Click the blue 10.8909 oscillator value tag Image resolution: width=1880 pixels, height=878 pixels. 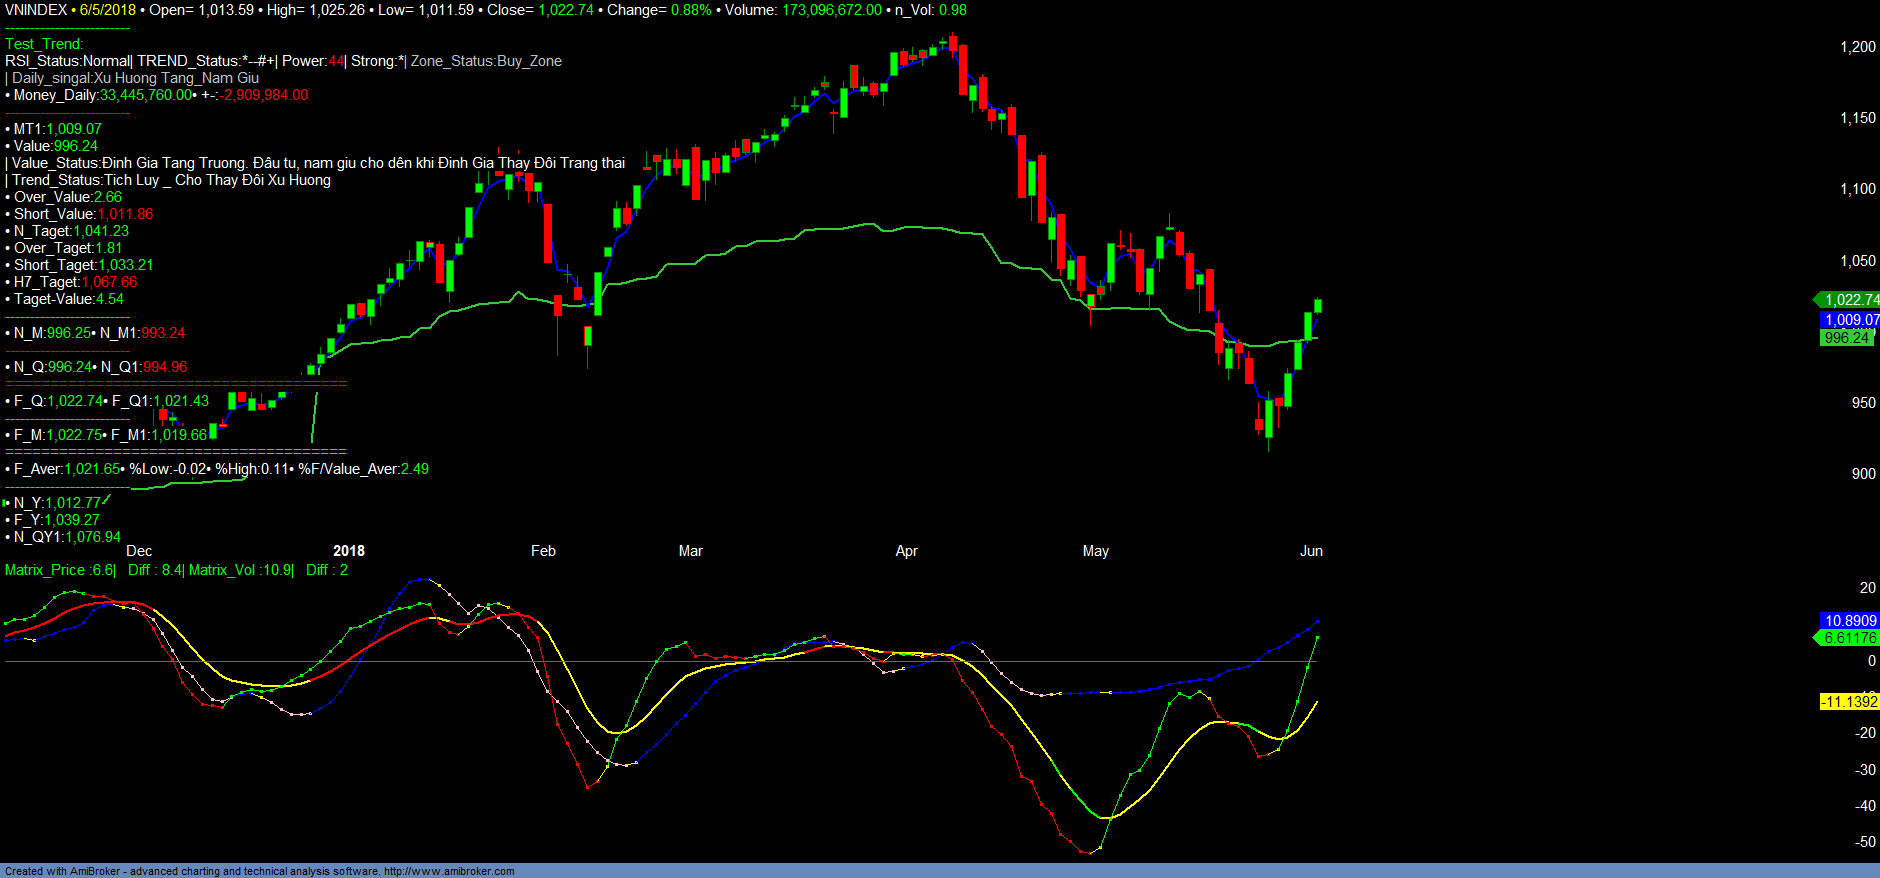[1850, 621]
